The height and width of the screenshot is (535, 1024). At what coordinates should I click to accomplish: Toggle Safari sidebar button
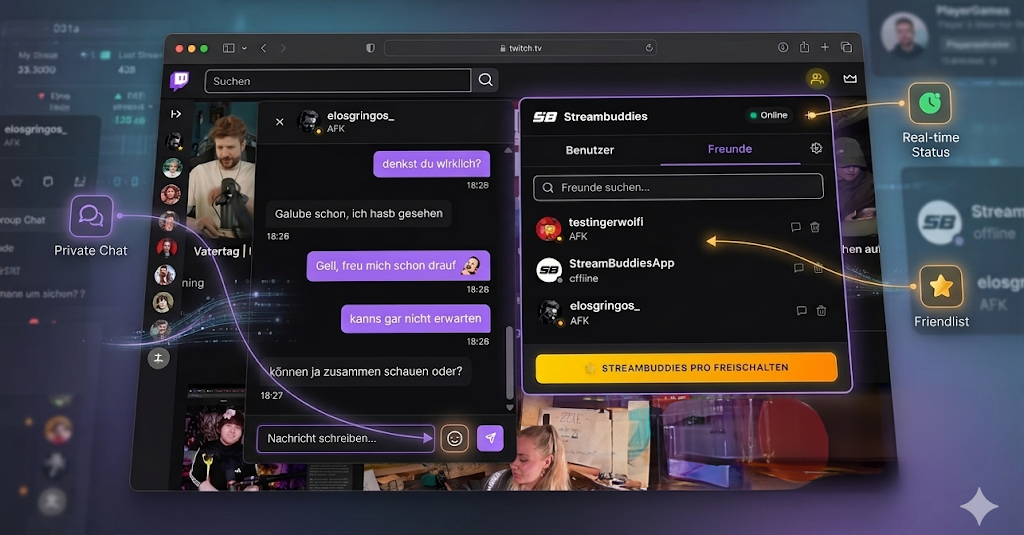(229, 48)
